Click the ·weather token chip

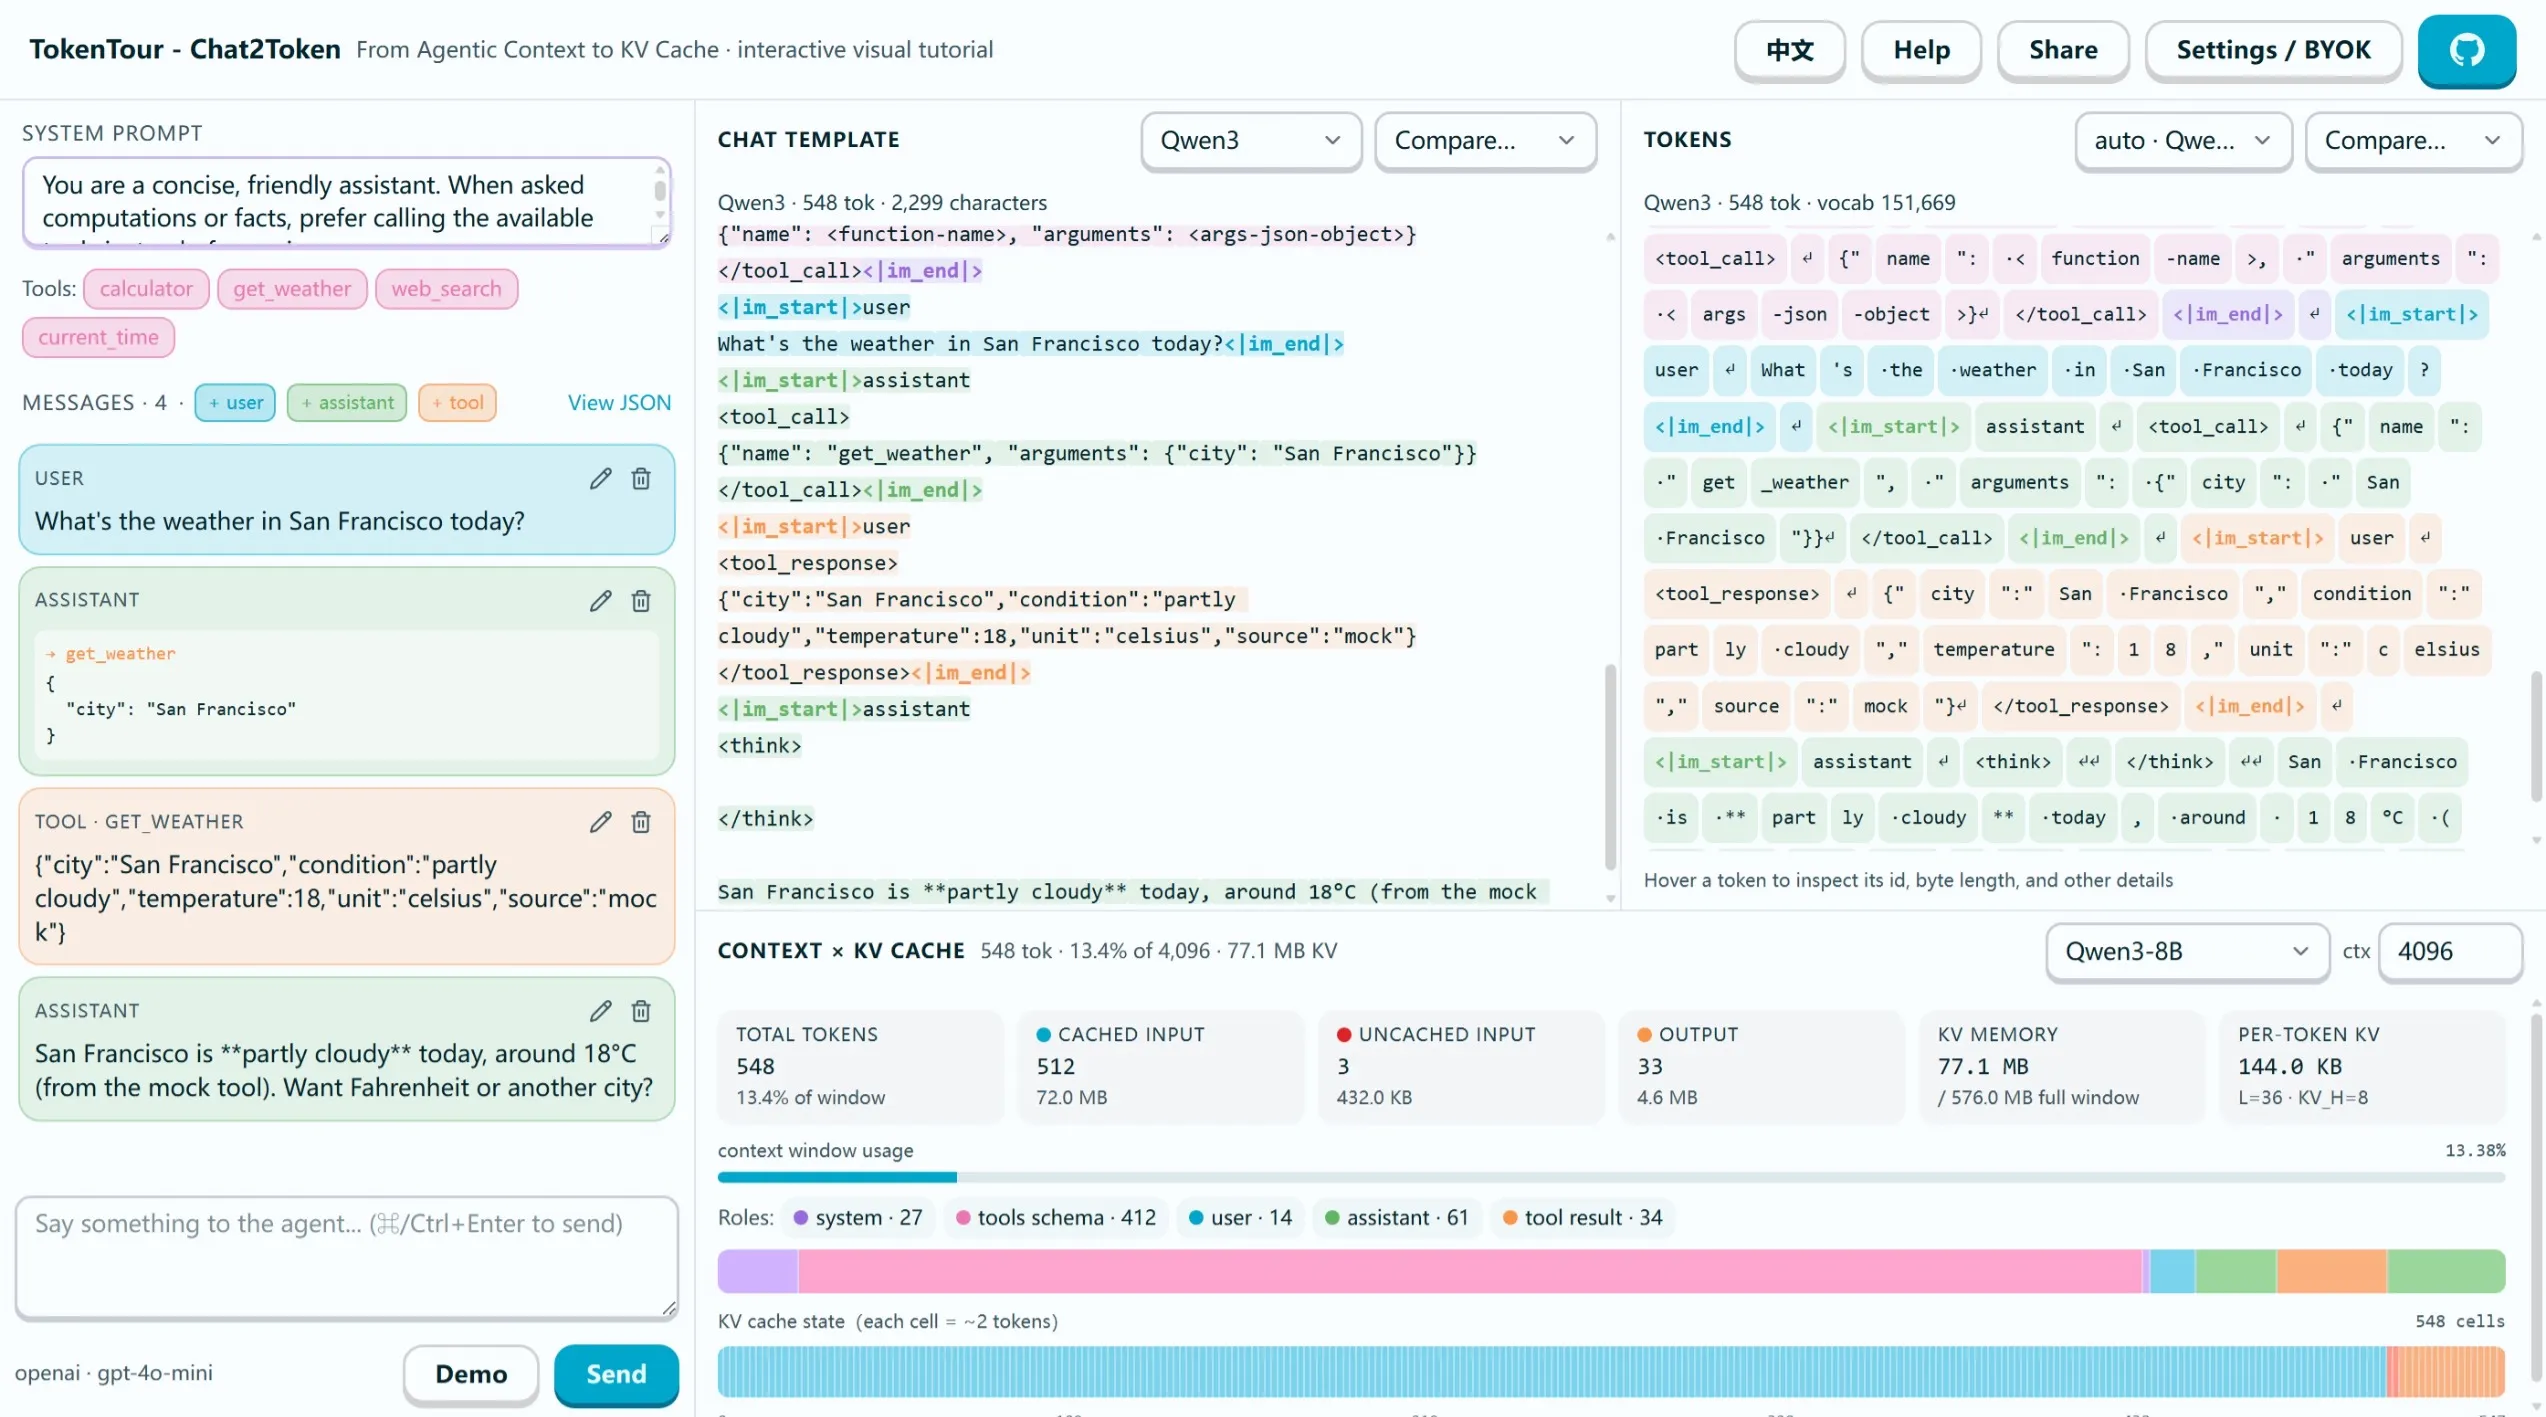pos(1992,369)
